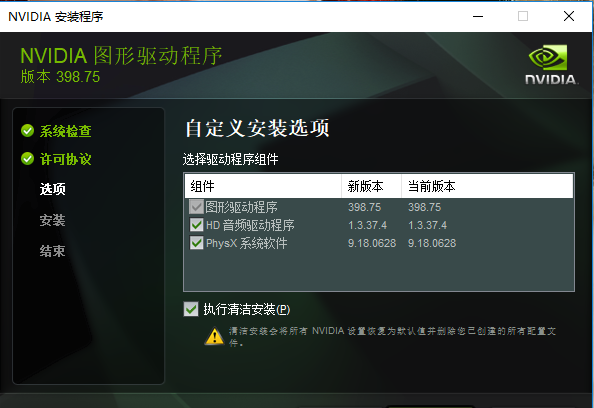
Task: Minimize the NVIDIA 安装程序 window
Action: [478, 16]
